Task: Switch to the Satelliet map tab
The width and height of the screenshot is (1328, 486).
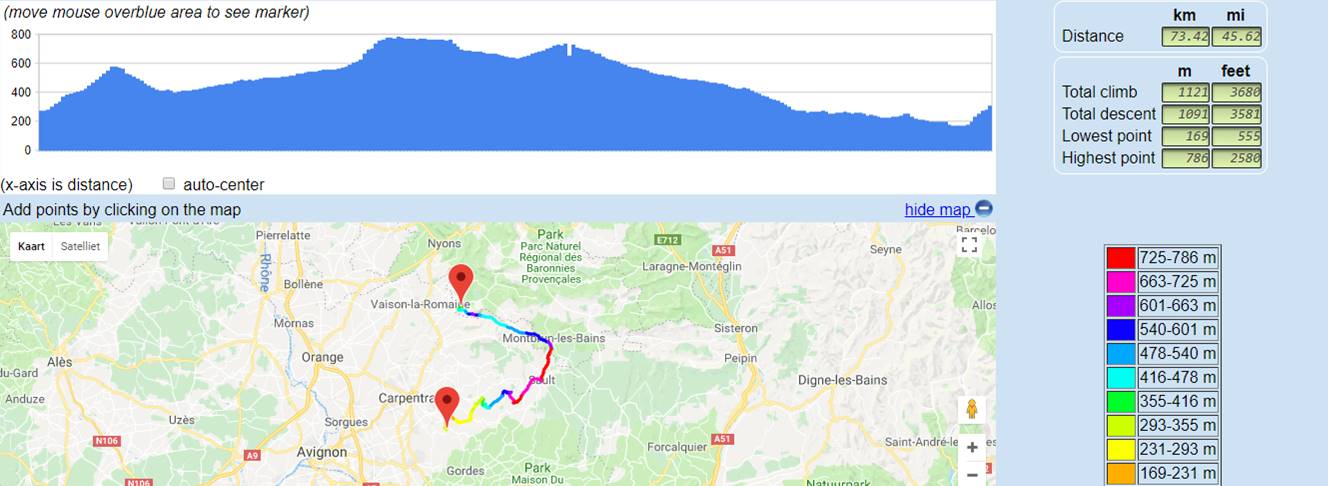Action: [80, 246]
